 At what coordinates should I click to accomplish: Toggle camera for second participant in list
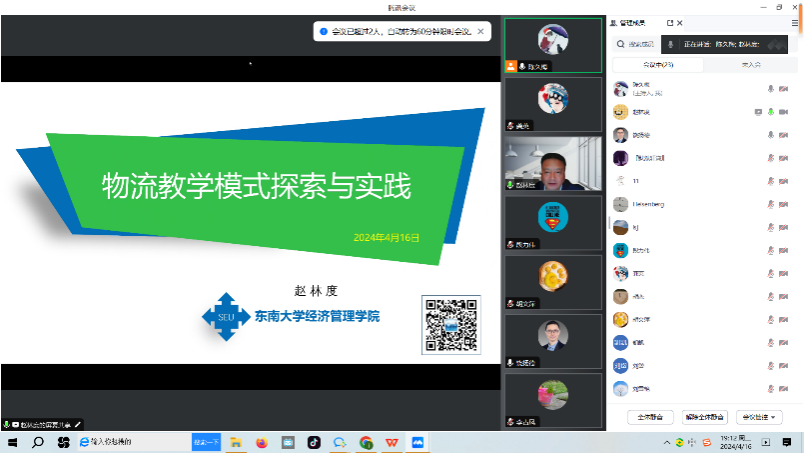point(785,112)
